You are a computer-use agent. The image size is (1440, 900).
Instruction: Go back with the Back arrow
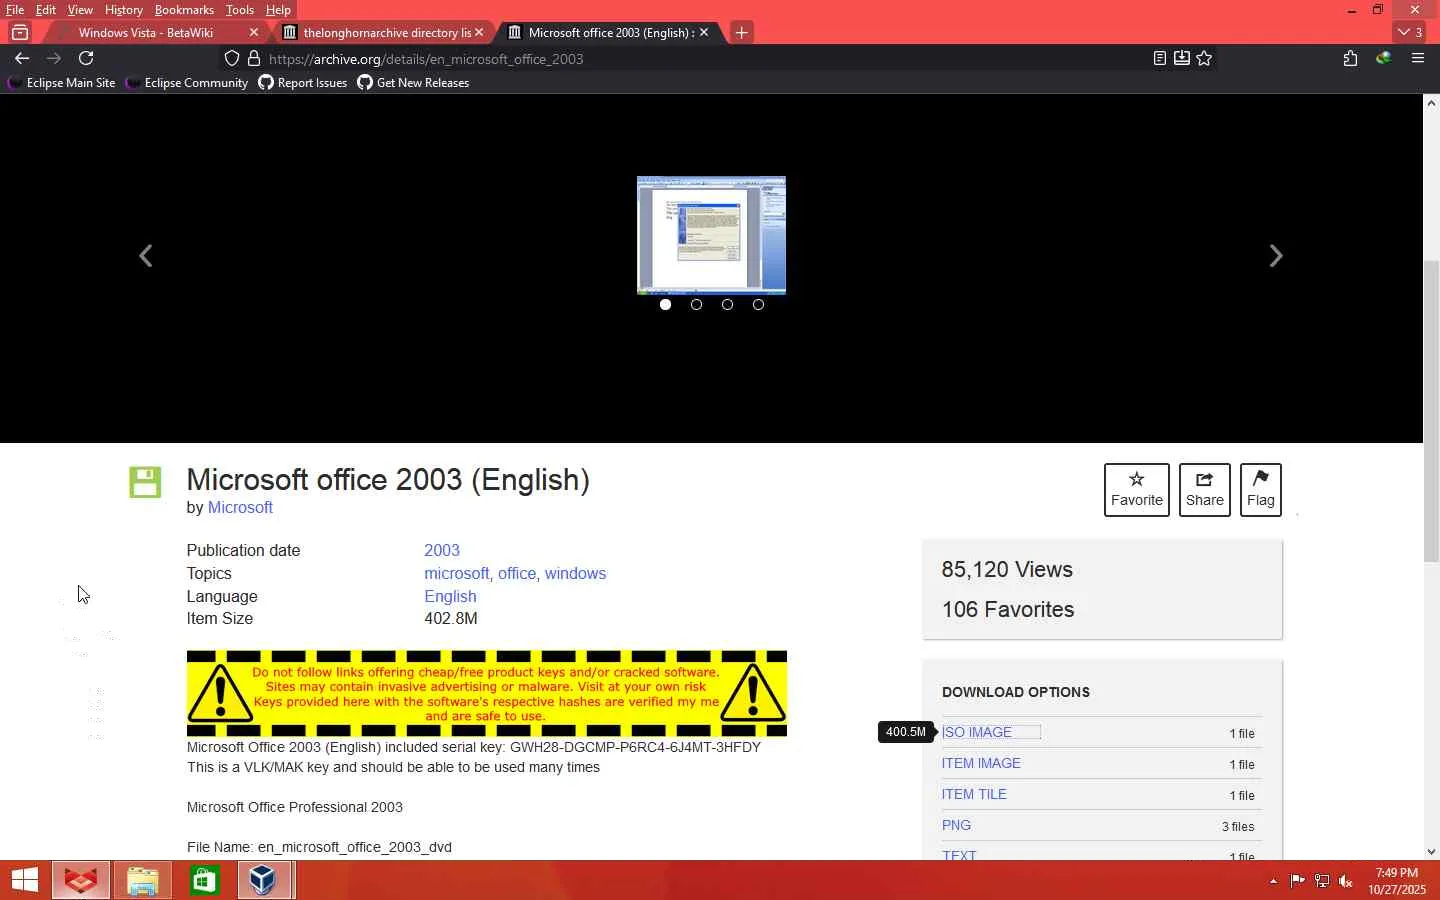click(x=22, y=58)
